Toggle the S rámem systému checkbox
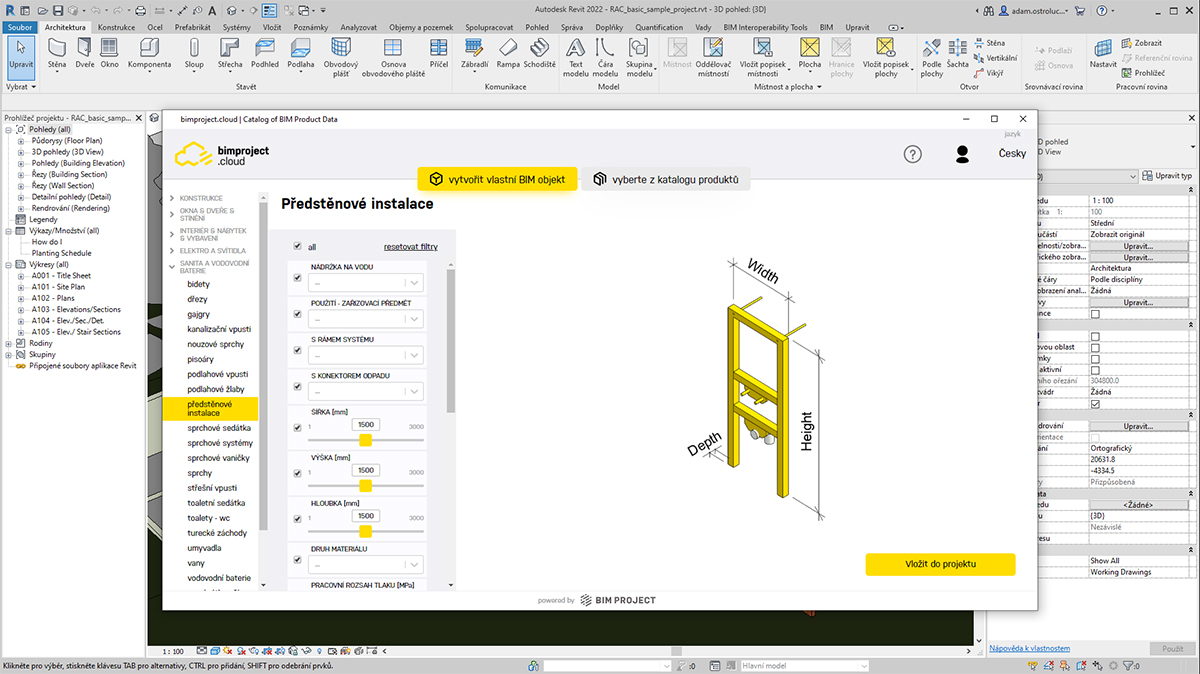Image resolution: width=1200 pixels, height=674 pixels. pyautogui.click(x=298, y=350)
